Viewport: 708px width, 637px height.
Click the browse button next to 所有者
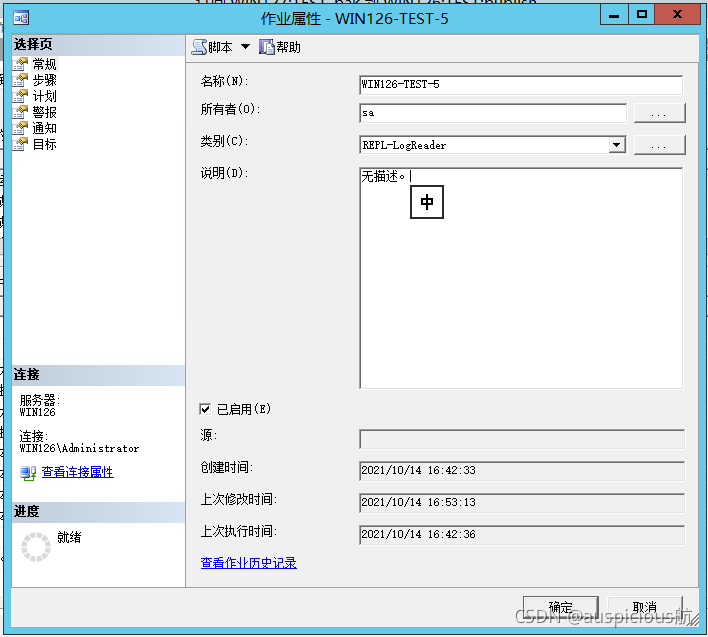[x=659, y=113]
